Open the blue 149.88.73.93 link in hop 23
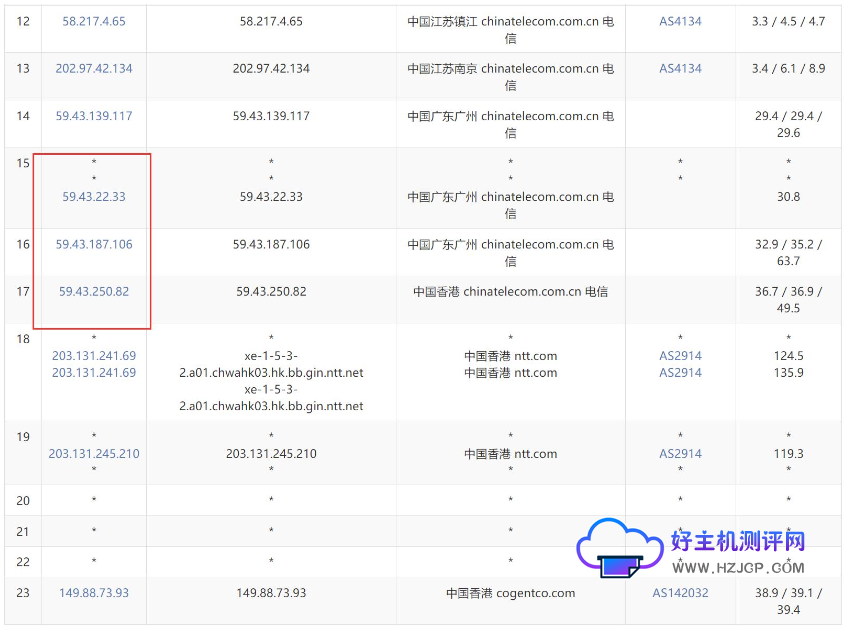This screenshot has height=628, width=846. pos(94,593)
